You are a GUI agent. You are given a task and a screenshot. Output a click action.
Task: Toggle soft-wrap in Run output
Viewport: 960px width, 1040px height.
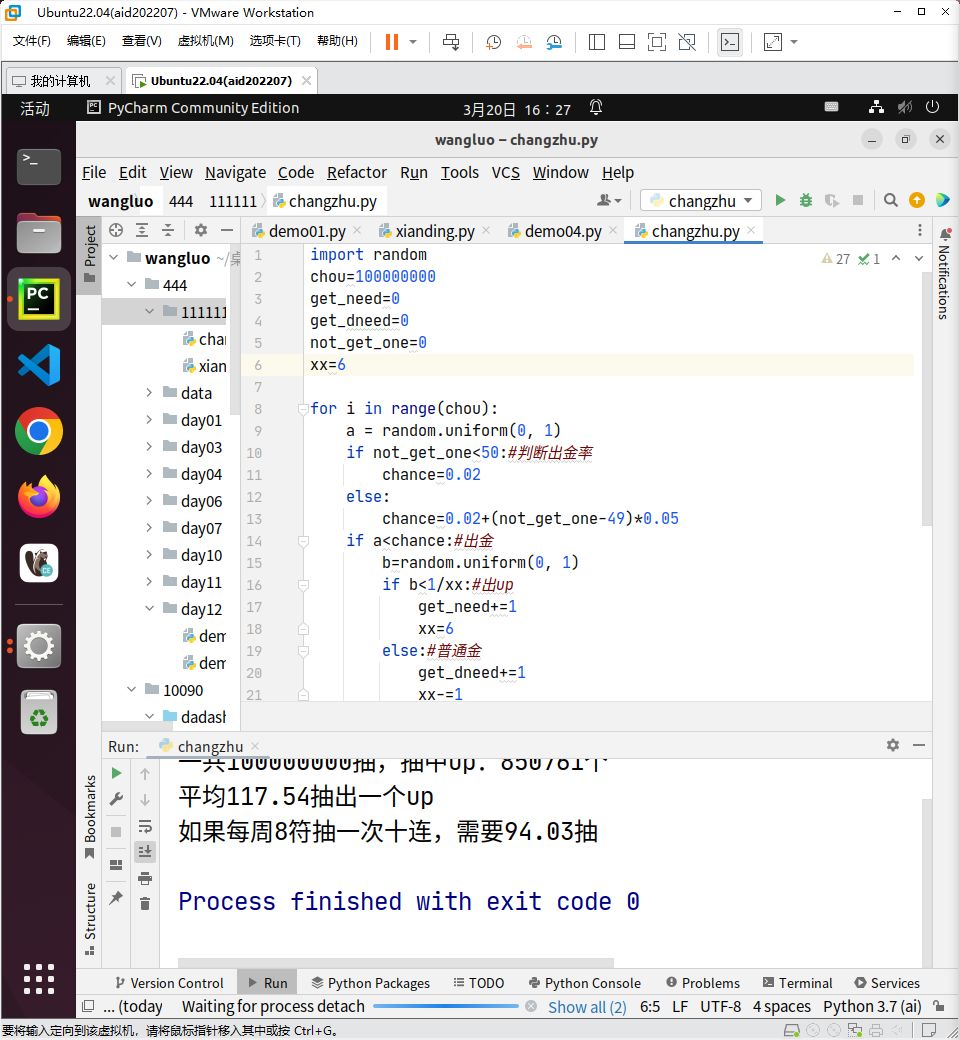click(145, 826)
